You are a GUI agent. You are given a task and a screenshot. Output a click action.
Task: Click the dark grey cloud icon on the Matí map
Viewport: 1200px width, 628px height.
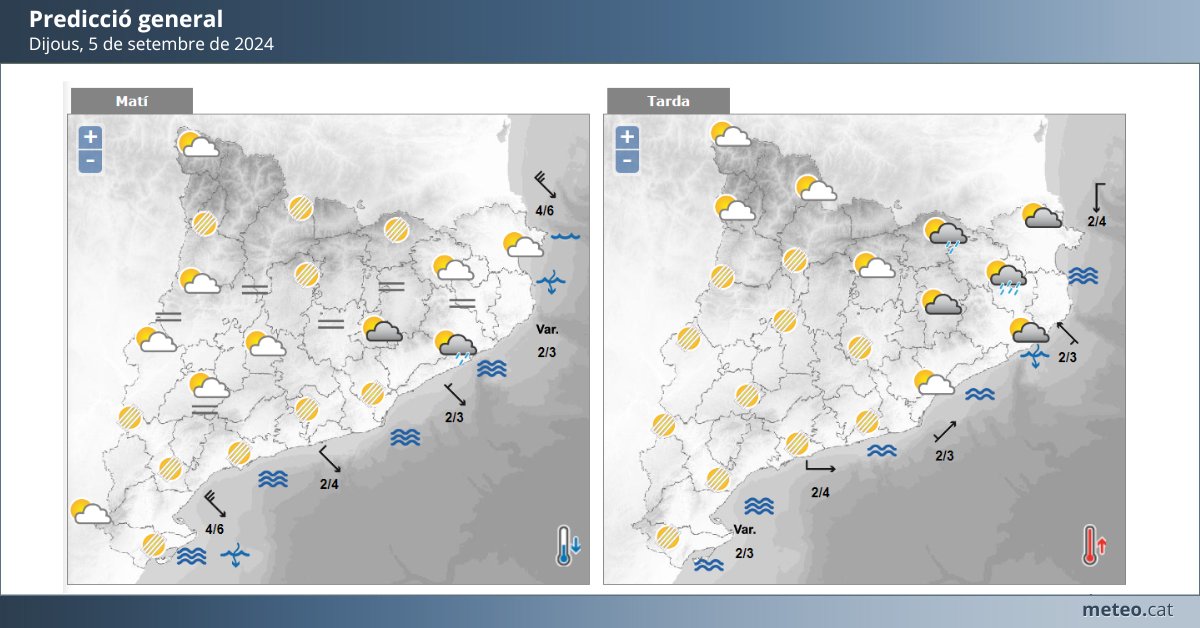pos(382,330)
